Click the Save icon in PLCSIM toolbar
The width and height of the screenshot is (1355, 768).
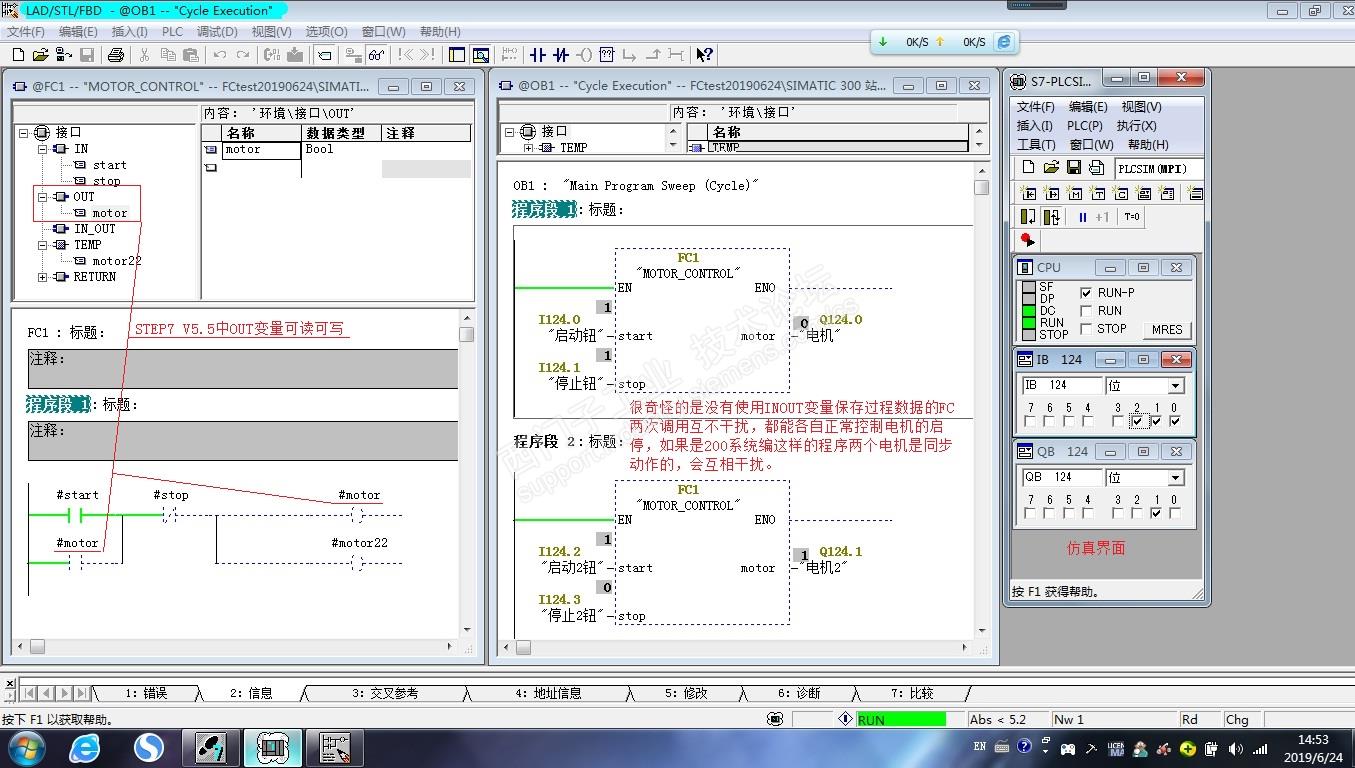tap(1074, 168)
